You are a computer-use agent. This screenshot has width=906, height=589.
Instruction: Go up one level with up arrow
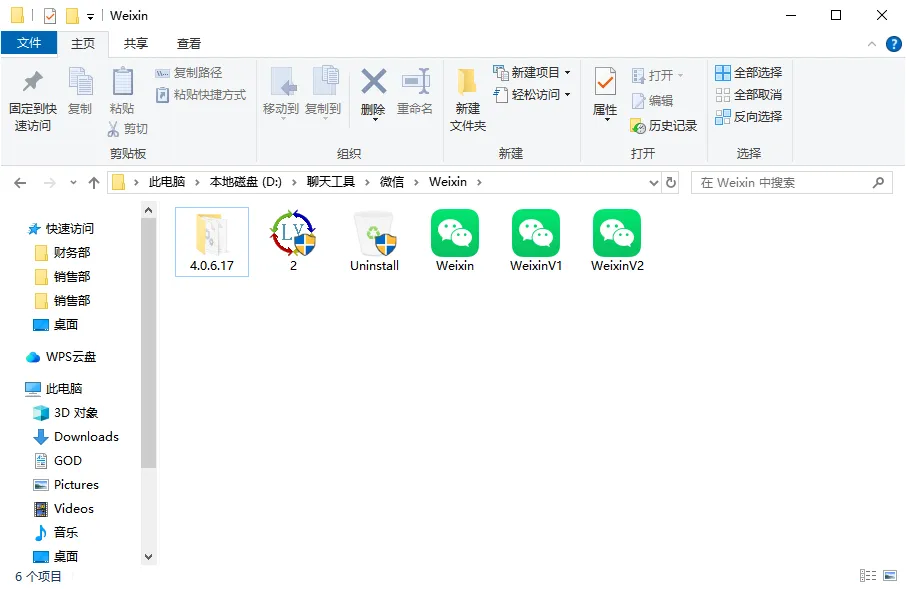point(94,183)
